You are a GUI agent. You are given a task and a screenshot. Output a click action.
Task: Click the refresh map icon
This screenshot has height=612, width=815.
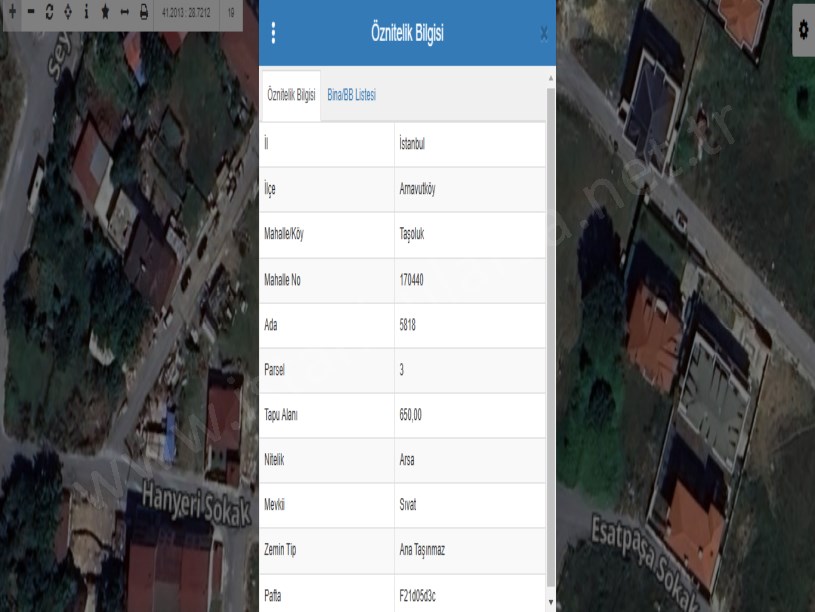(49, 16)
